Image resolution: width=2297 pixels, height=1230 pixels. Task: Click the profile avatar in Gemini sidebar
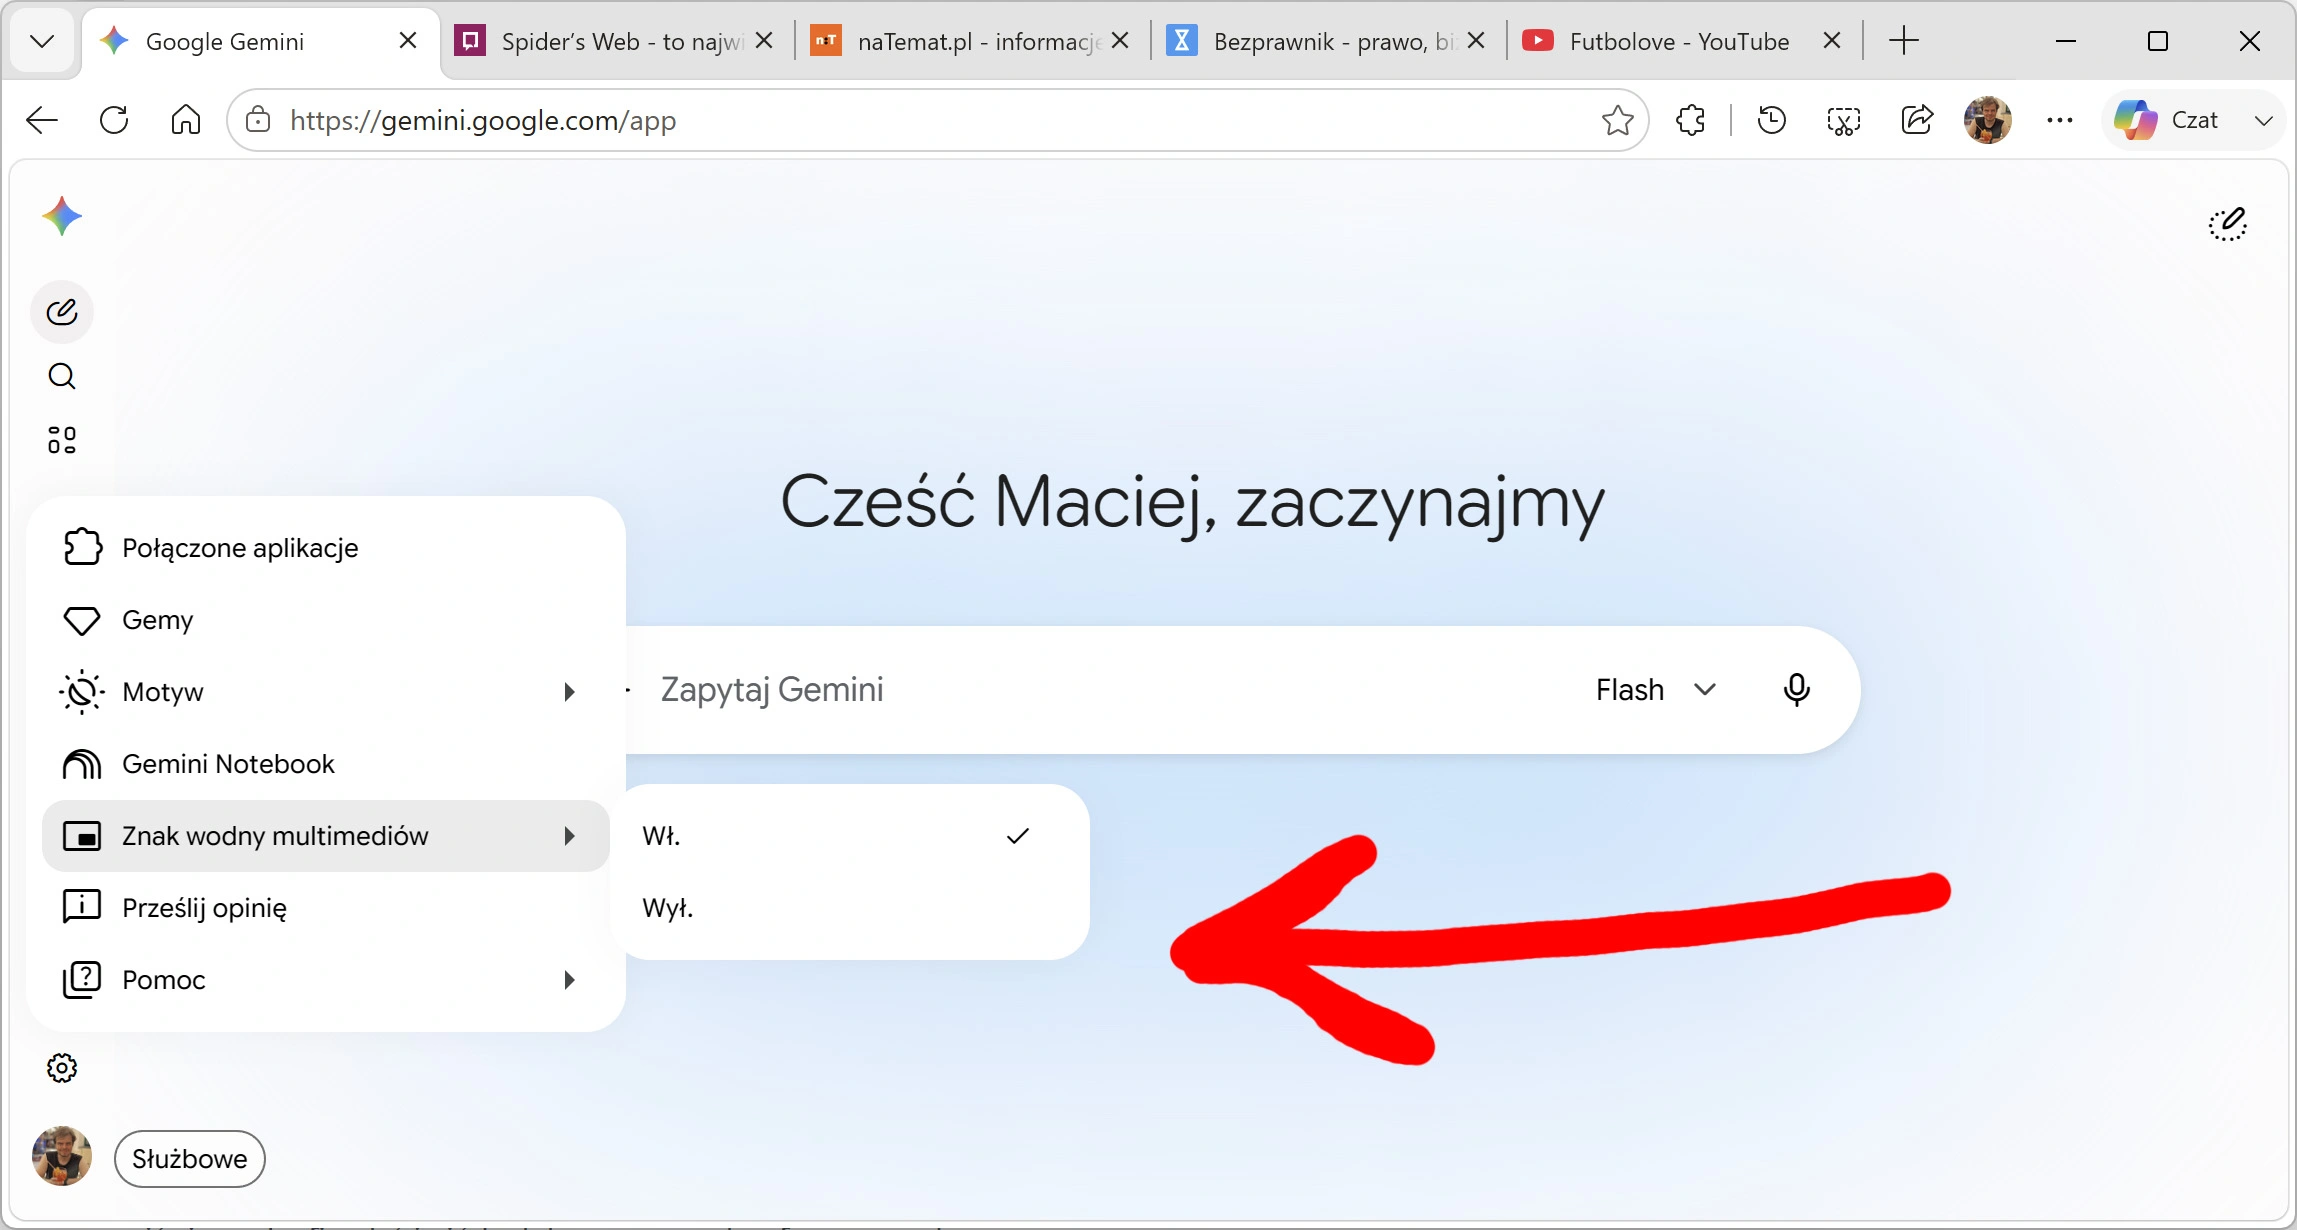[62, 1156]
